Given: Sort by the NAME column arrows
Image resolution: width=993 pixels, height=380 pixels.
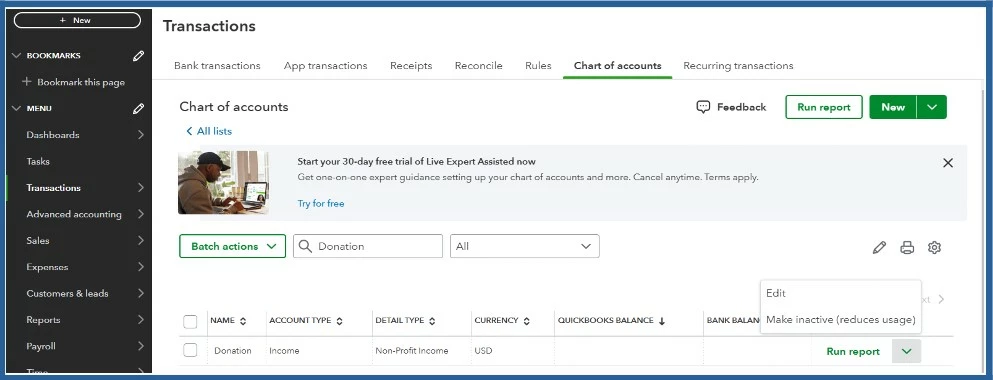Looking at the screenshot, I should click(x=243, y=321).
